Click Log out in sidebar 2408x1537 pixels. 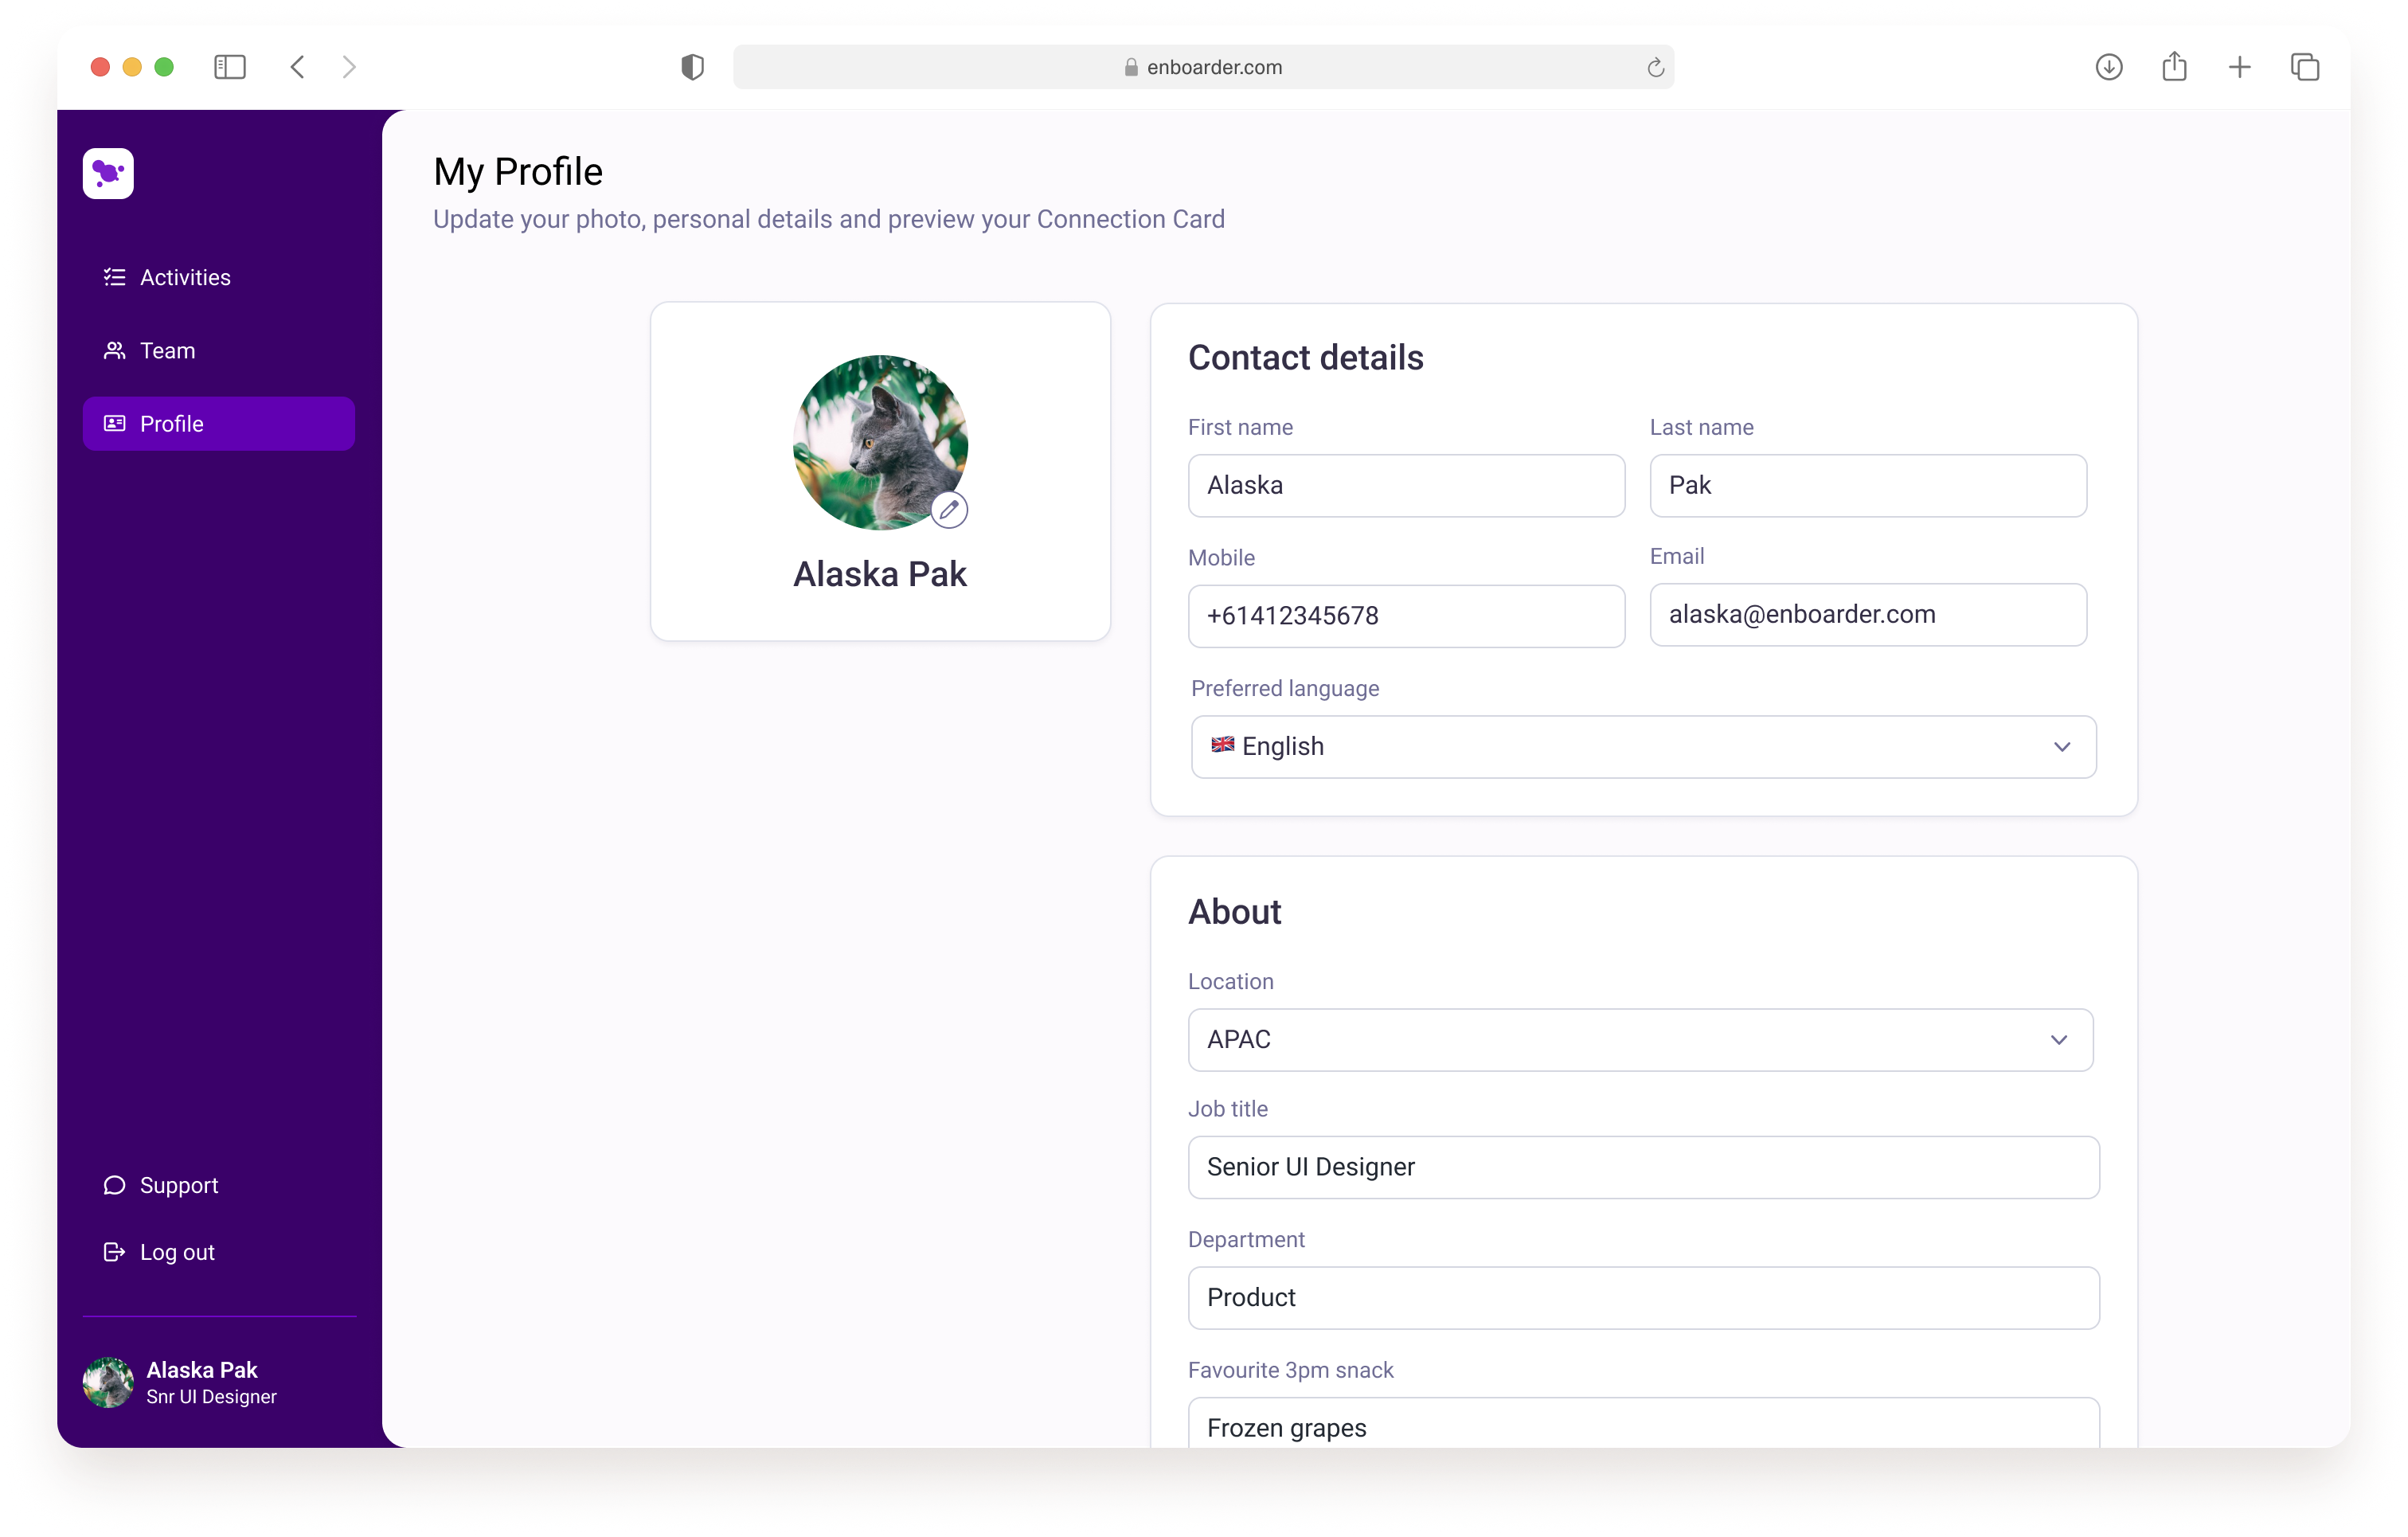pyautogui.click(x=176, y=1252)
